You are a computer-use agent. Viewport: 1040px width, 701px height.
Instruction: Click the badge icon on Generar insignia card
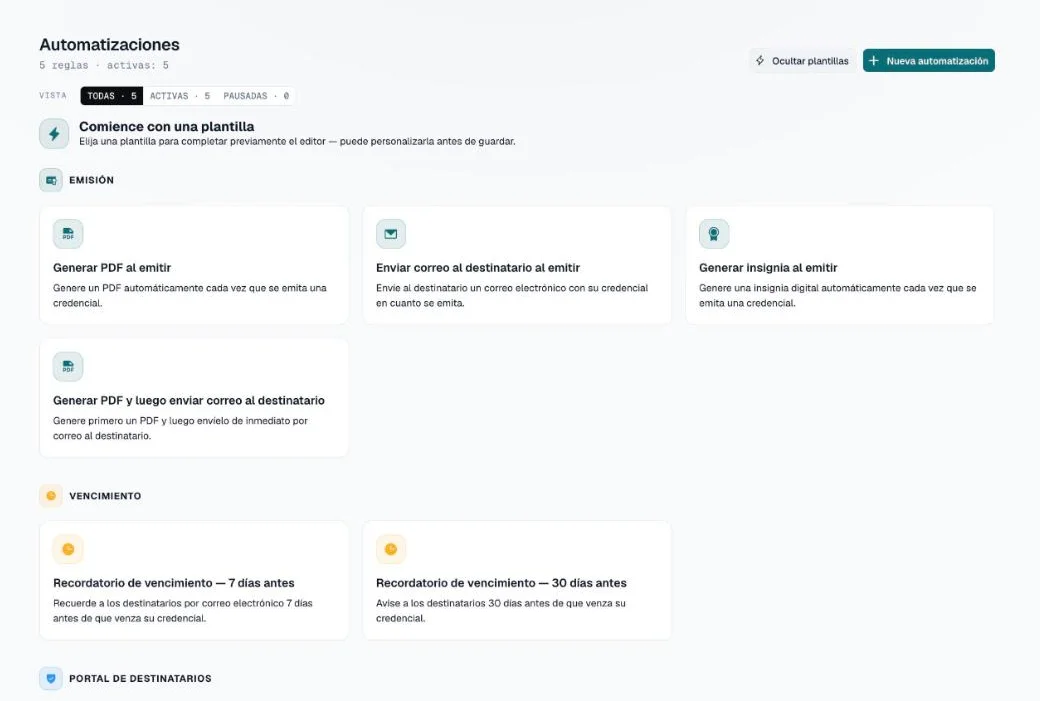point(714,234)
